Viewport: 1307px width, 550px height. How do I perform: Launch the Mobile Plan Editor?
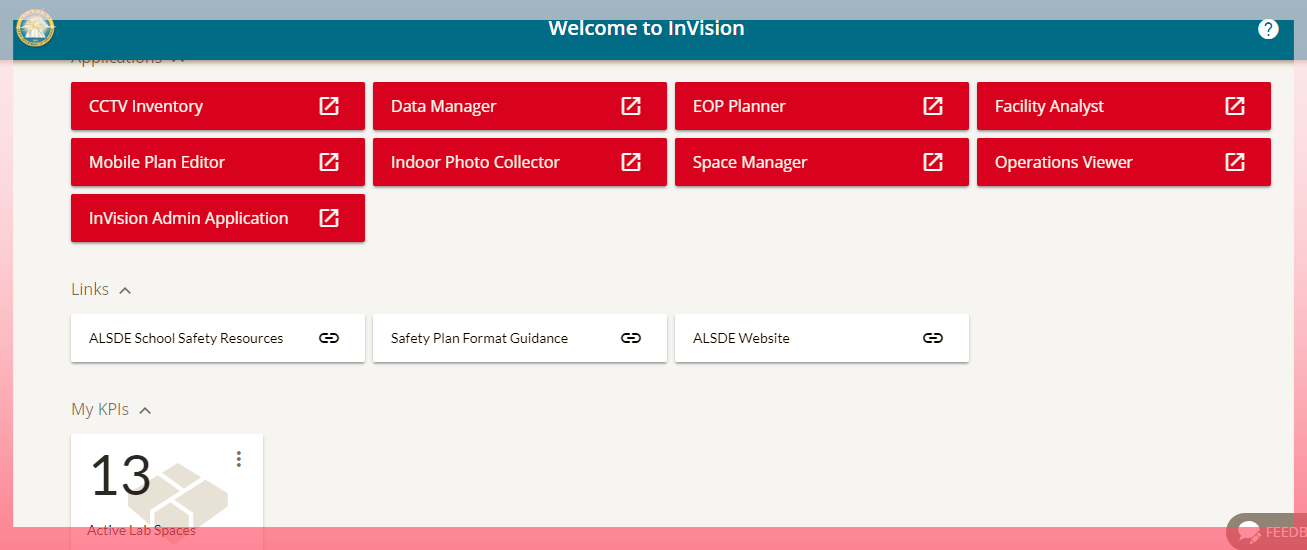pos(218,162)
